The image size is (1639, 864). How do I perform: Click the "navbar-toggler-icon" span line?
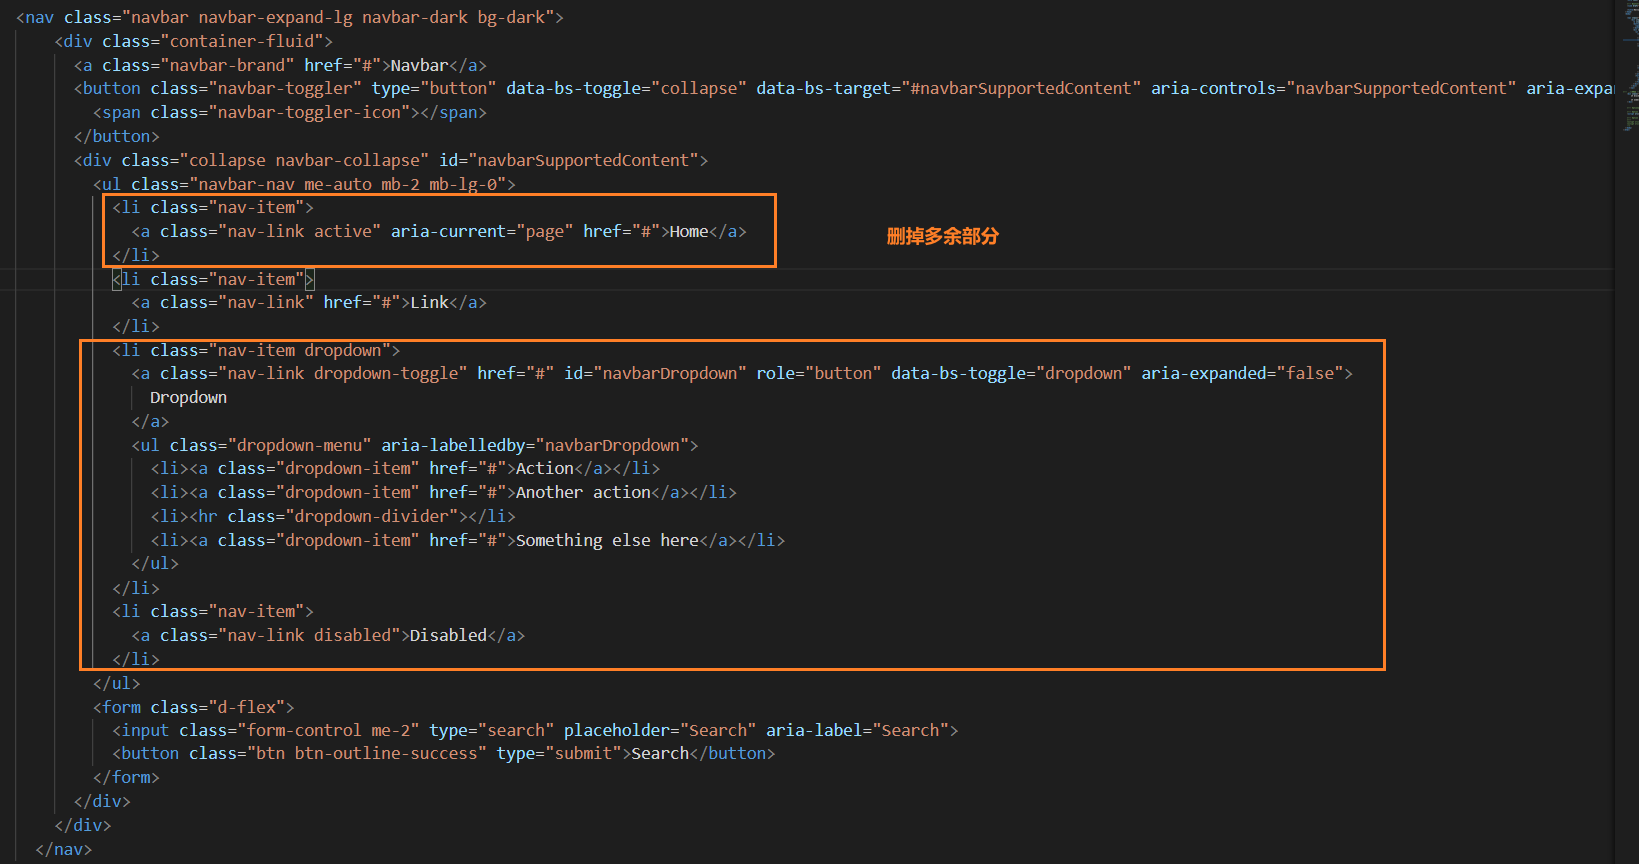[290, 112]
